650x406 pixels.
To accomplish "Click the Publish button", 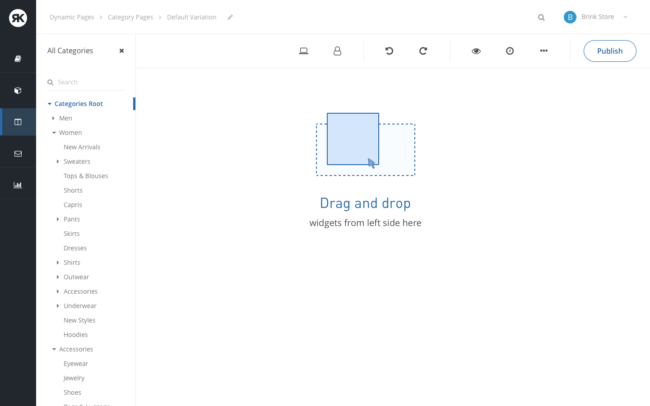I will tap(609, 51).
